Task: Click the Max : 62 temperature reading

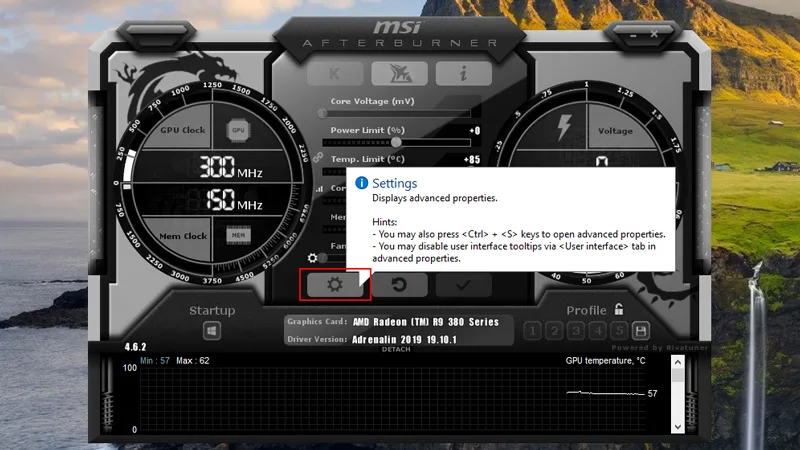Action: [193, 361]
